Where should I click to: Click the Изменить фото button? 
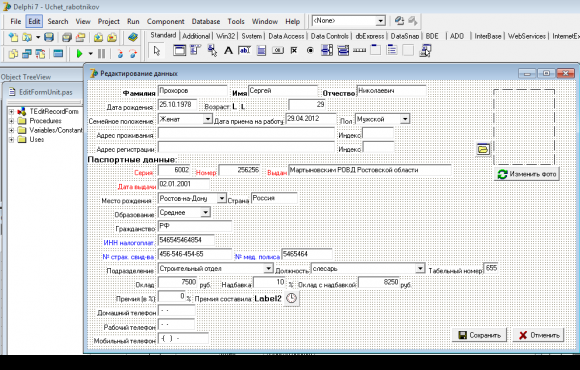click(527, 174)
